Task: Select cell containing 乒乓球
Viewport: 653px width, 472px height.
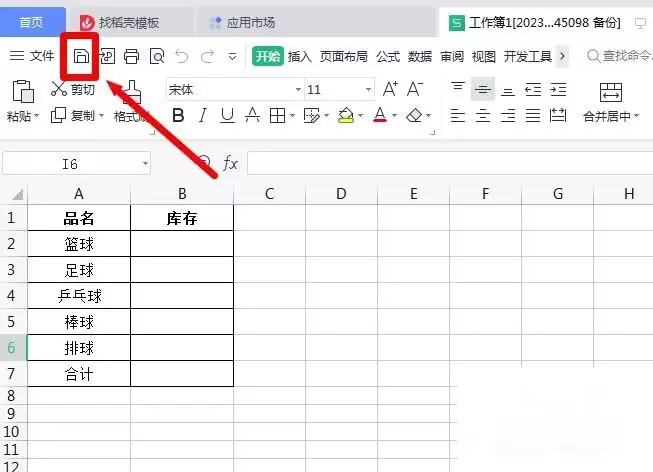Action: tap(79, 296)
